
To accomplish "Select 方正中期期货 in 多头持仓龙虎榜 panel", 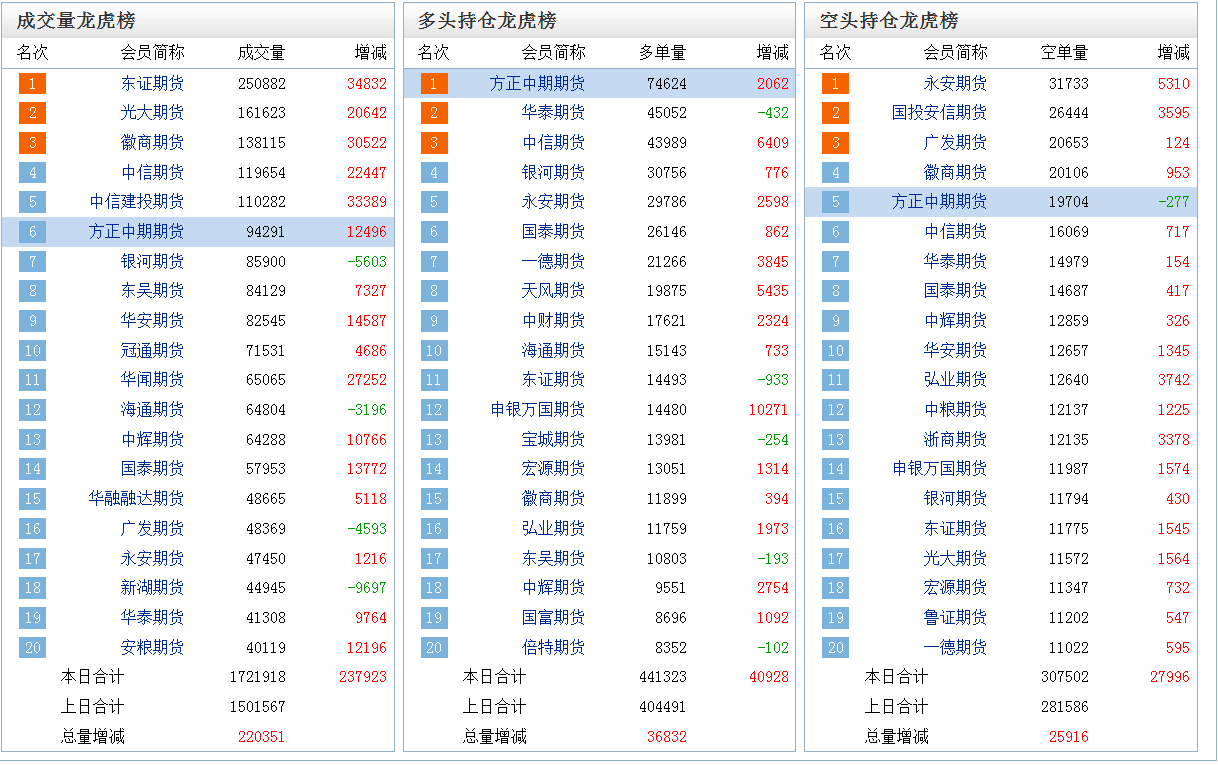I will tap(538, 84).
